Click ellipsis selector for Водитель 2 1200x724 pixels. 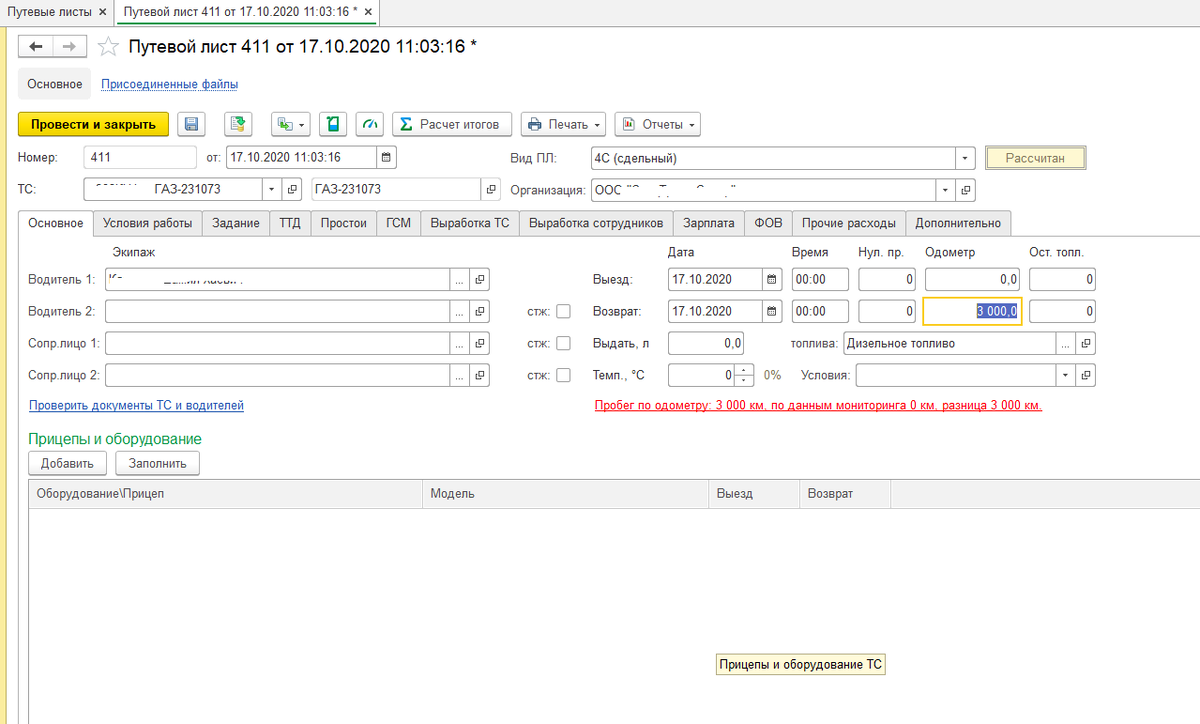coord(459,311)
